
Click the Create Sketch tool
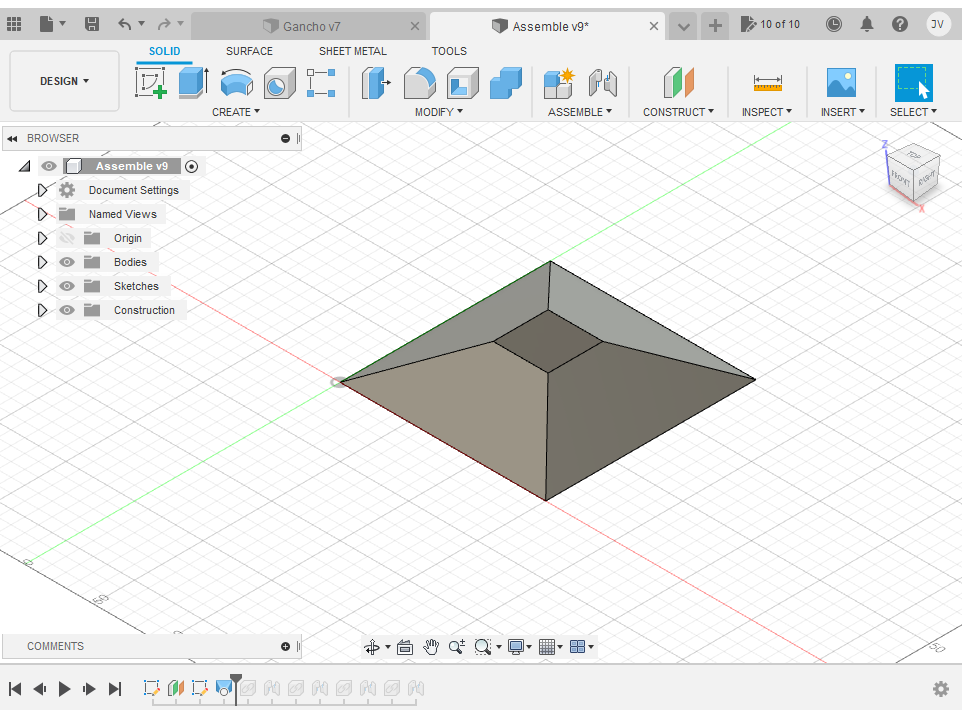151,83
